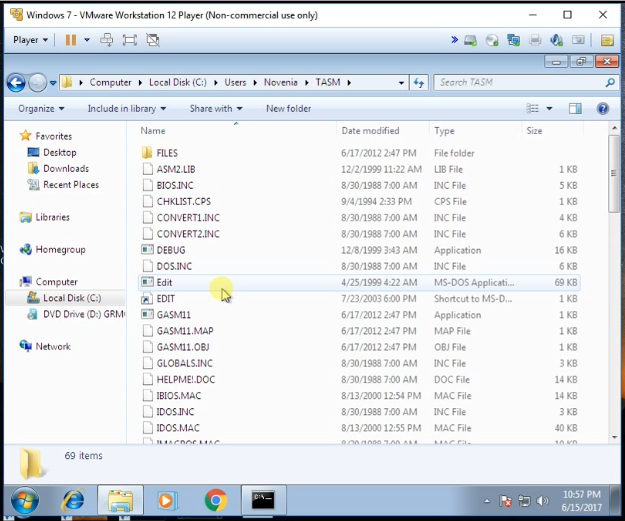The height and width of the screenshot is (521, 625).
Task: Click the Change your view icon
Action: tap(533, 108)
